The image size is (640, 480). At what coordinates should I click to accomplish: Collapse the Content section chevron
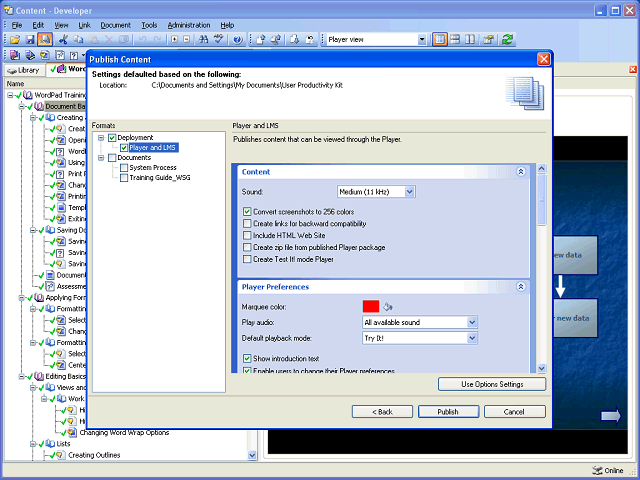[x=521, y=172]
